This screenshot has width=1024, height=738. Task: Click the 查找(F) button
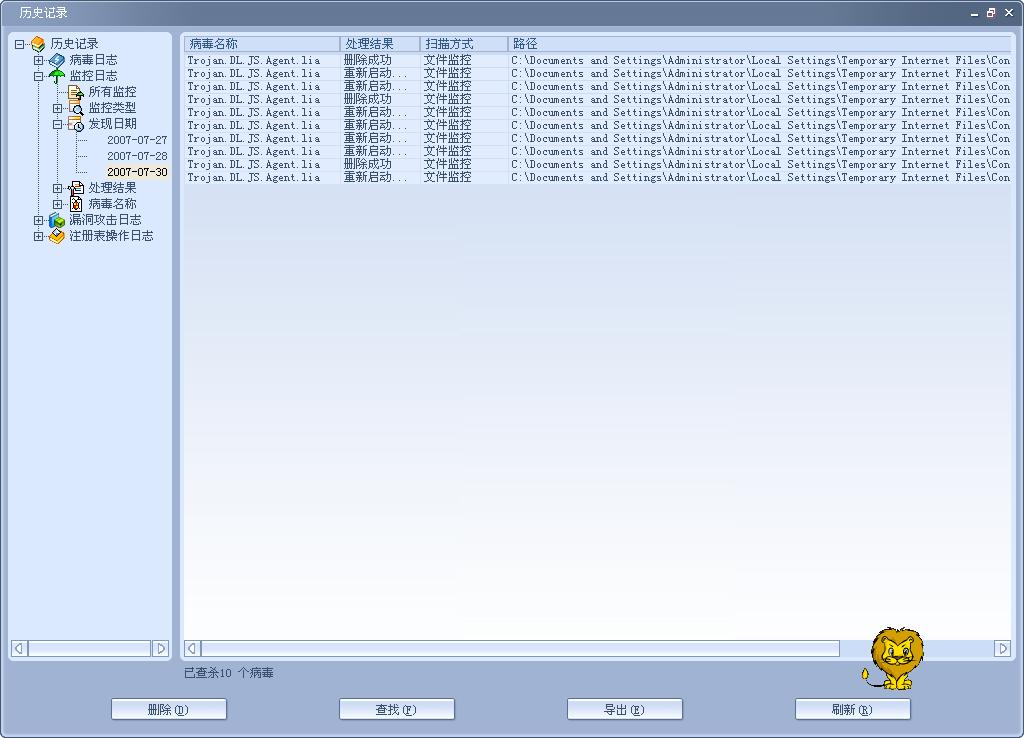point(396,709)
